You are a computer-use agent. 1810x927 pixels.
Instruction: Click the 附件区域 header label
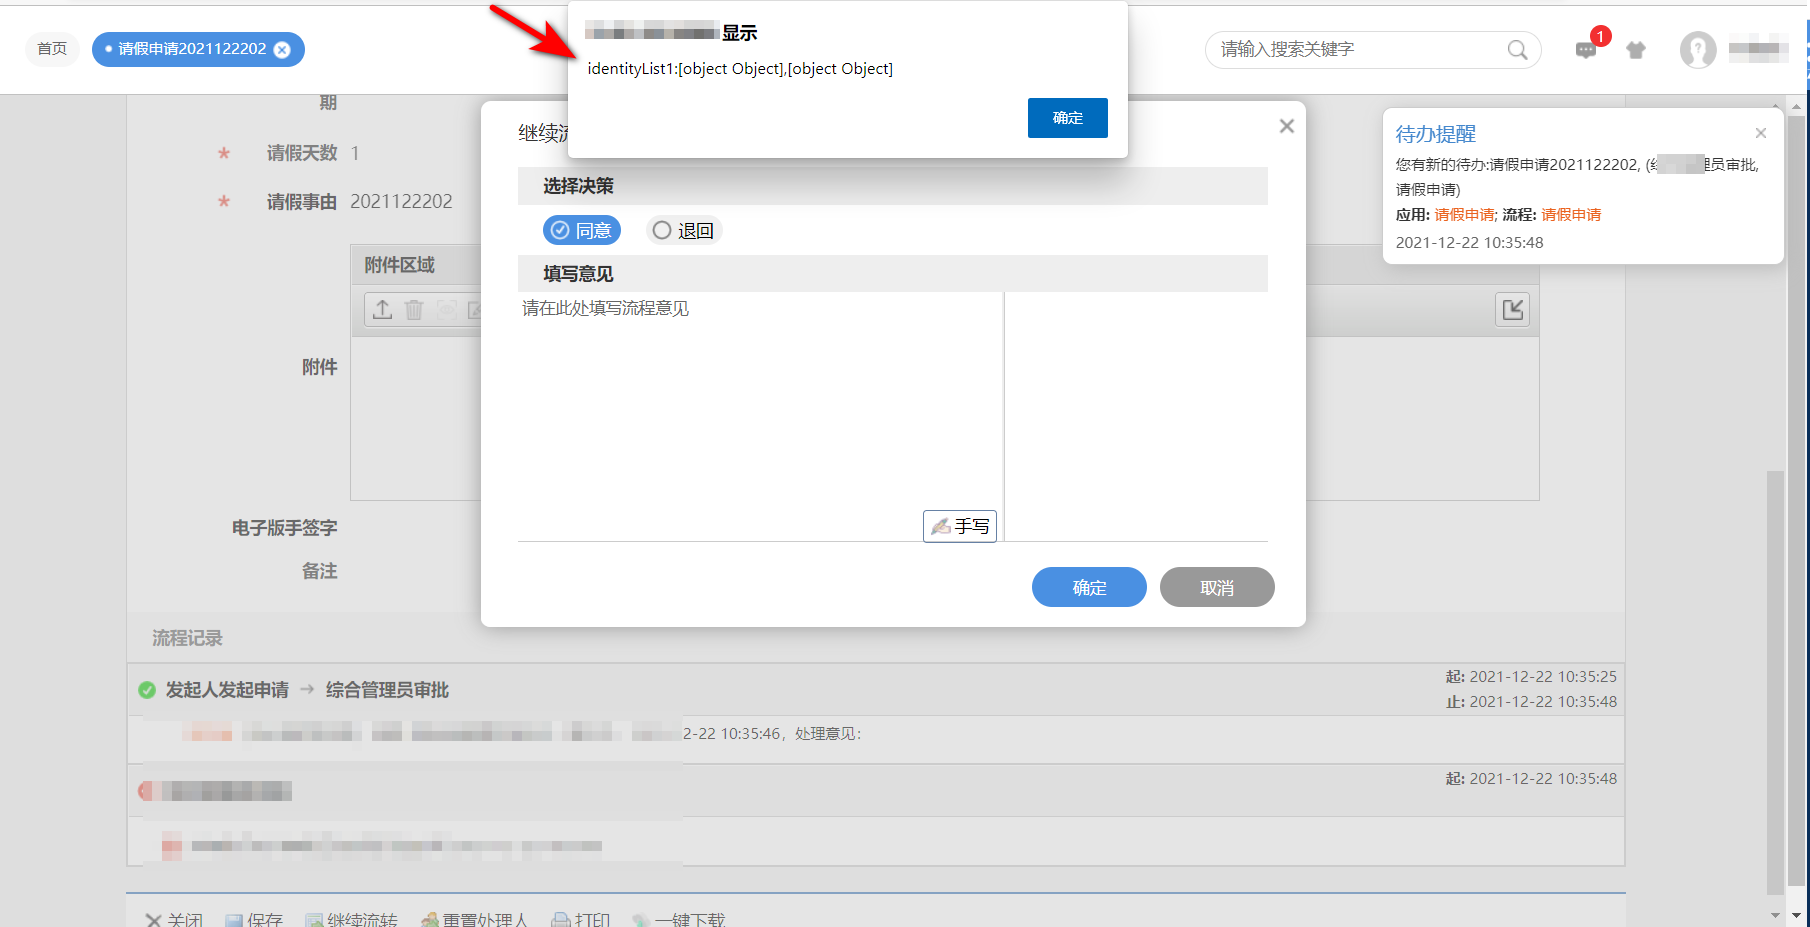(399, 265)
